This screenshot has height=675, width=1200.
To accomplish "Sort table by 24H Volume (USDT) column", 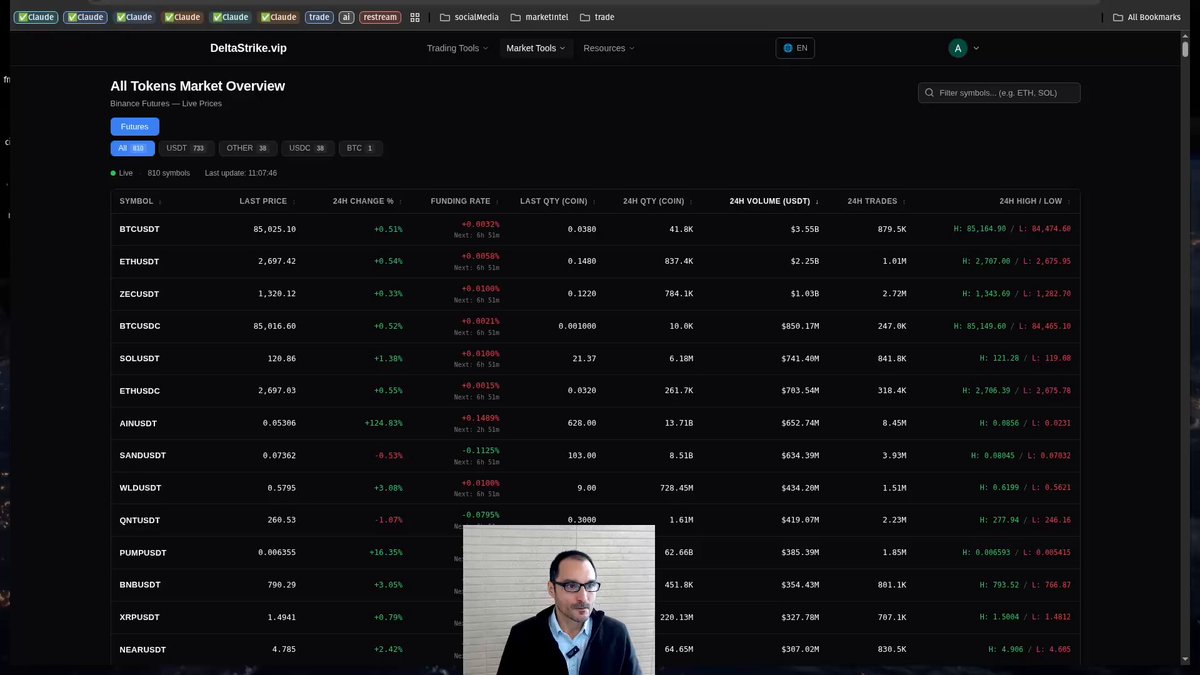I will (x=774, y=201).
